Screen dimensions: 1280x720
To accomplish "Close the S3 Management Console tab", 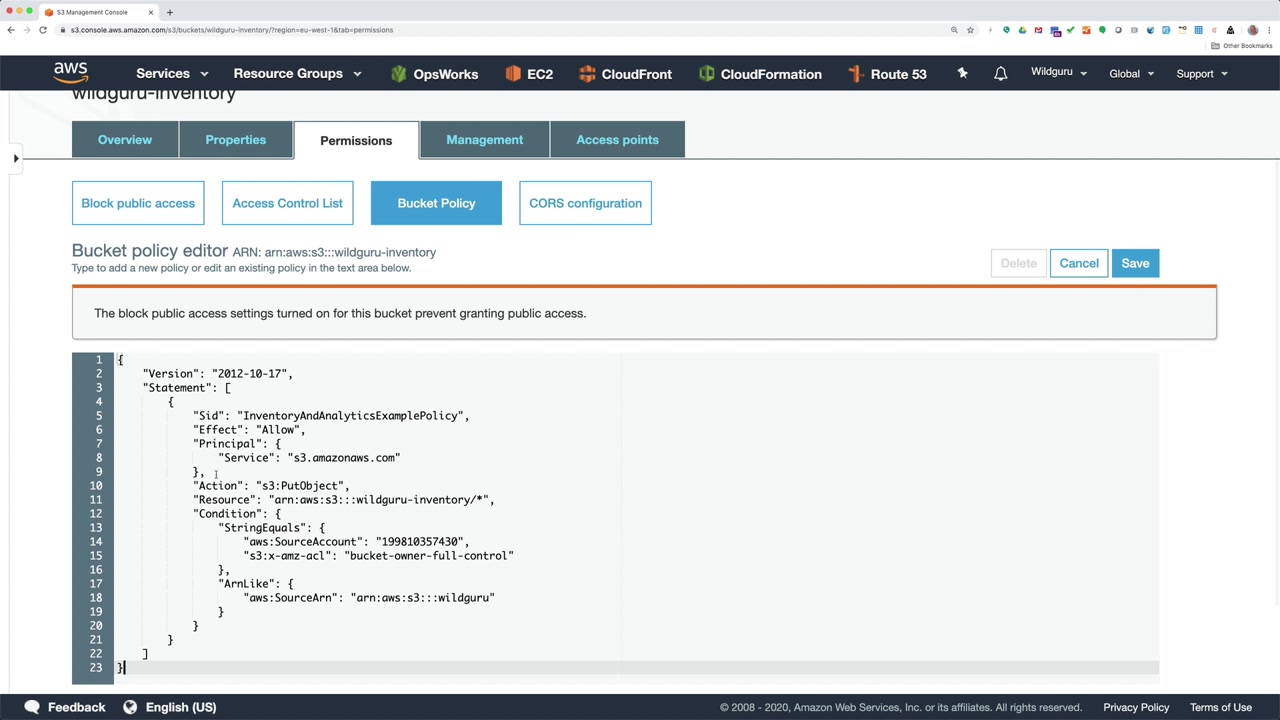I will pos(151,12).
